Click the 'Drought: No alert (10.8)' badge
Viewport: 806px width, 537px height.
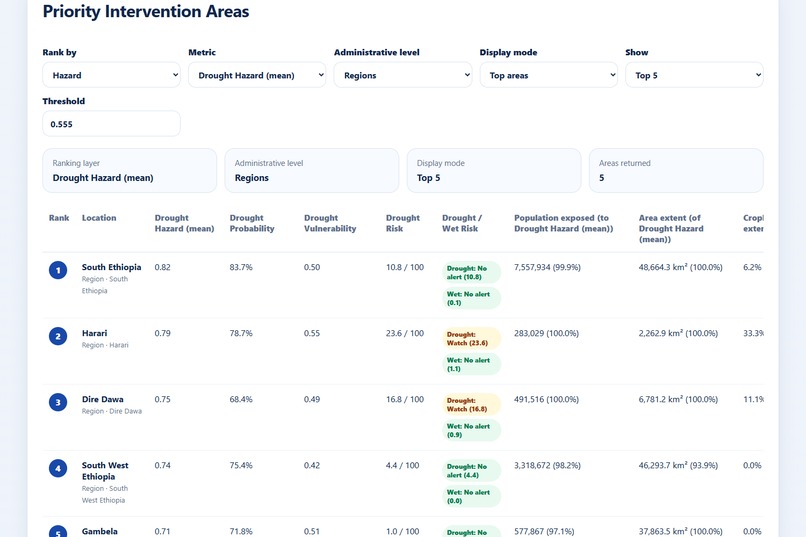(x=471, y=272)
